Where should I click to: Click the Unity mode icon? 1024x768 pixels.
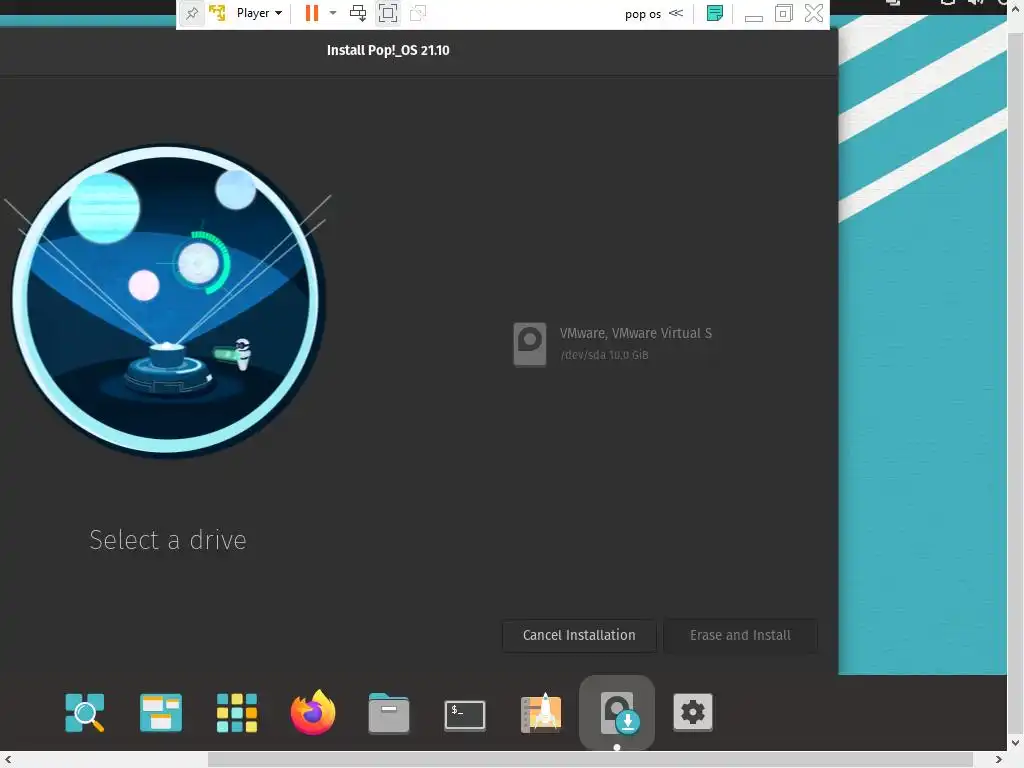(x=418, y=13)
